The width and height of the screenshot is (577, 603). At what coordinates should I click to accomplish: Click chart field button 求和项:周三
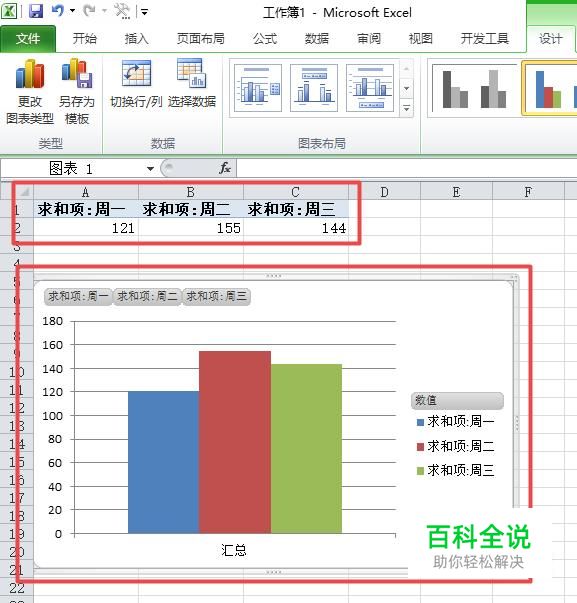coord(216,297)
